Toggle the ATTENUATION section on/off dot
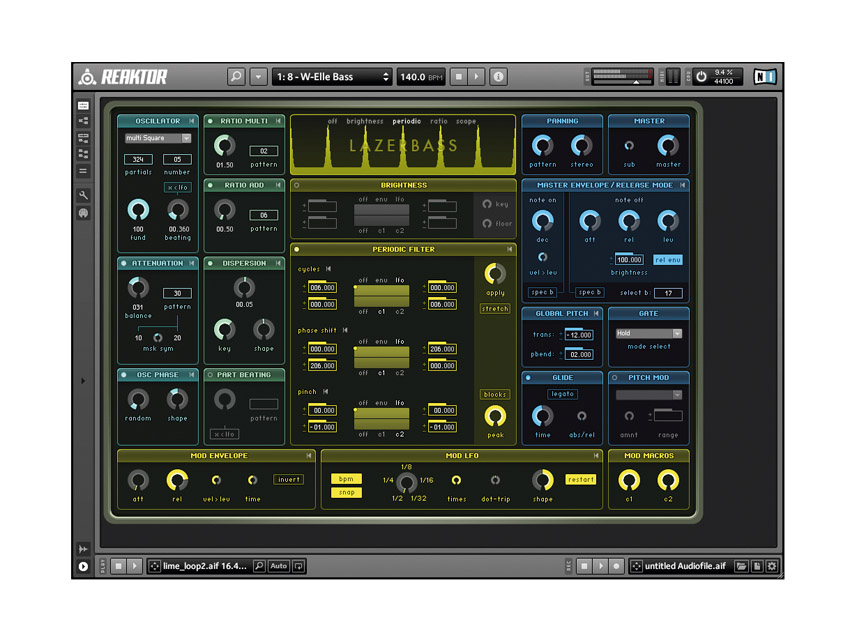The width and height of the screenshot is (850, 638). pos(124,263)
